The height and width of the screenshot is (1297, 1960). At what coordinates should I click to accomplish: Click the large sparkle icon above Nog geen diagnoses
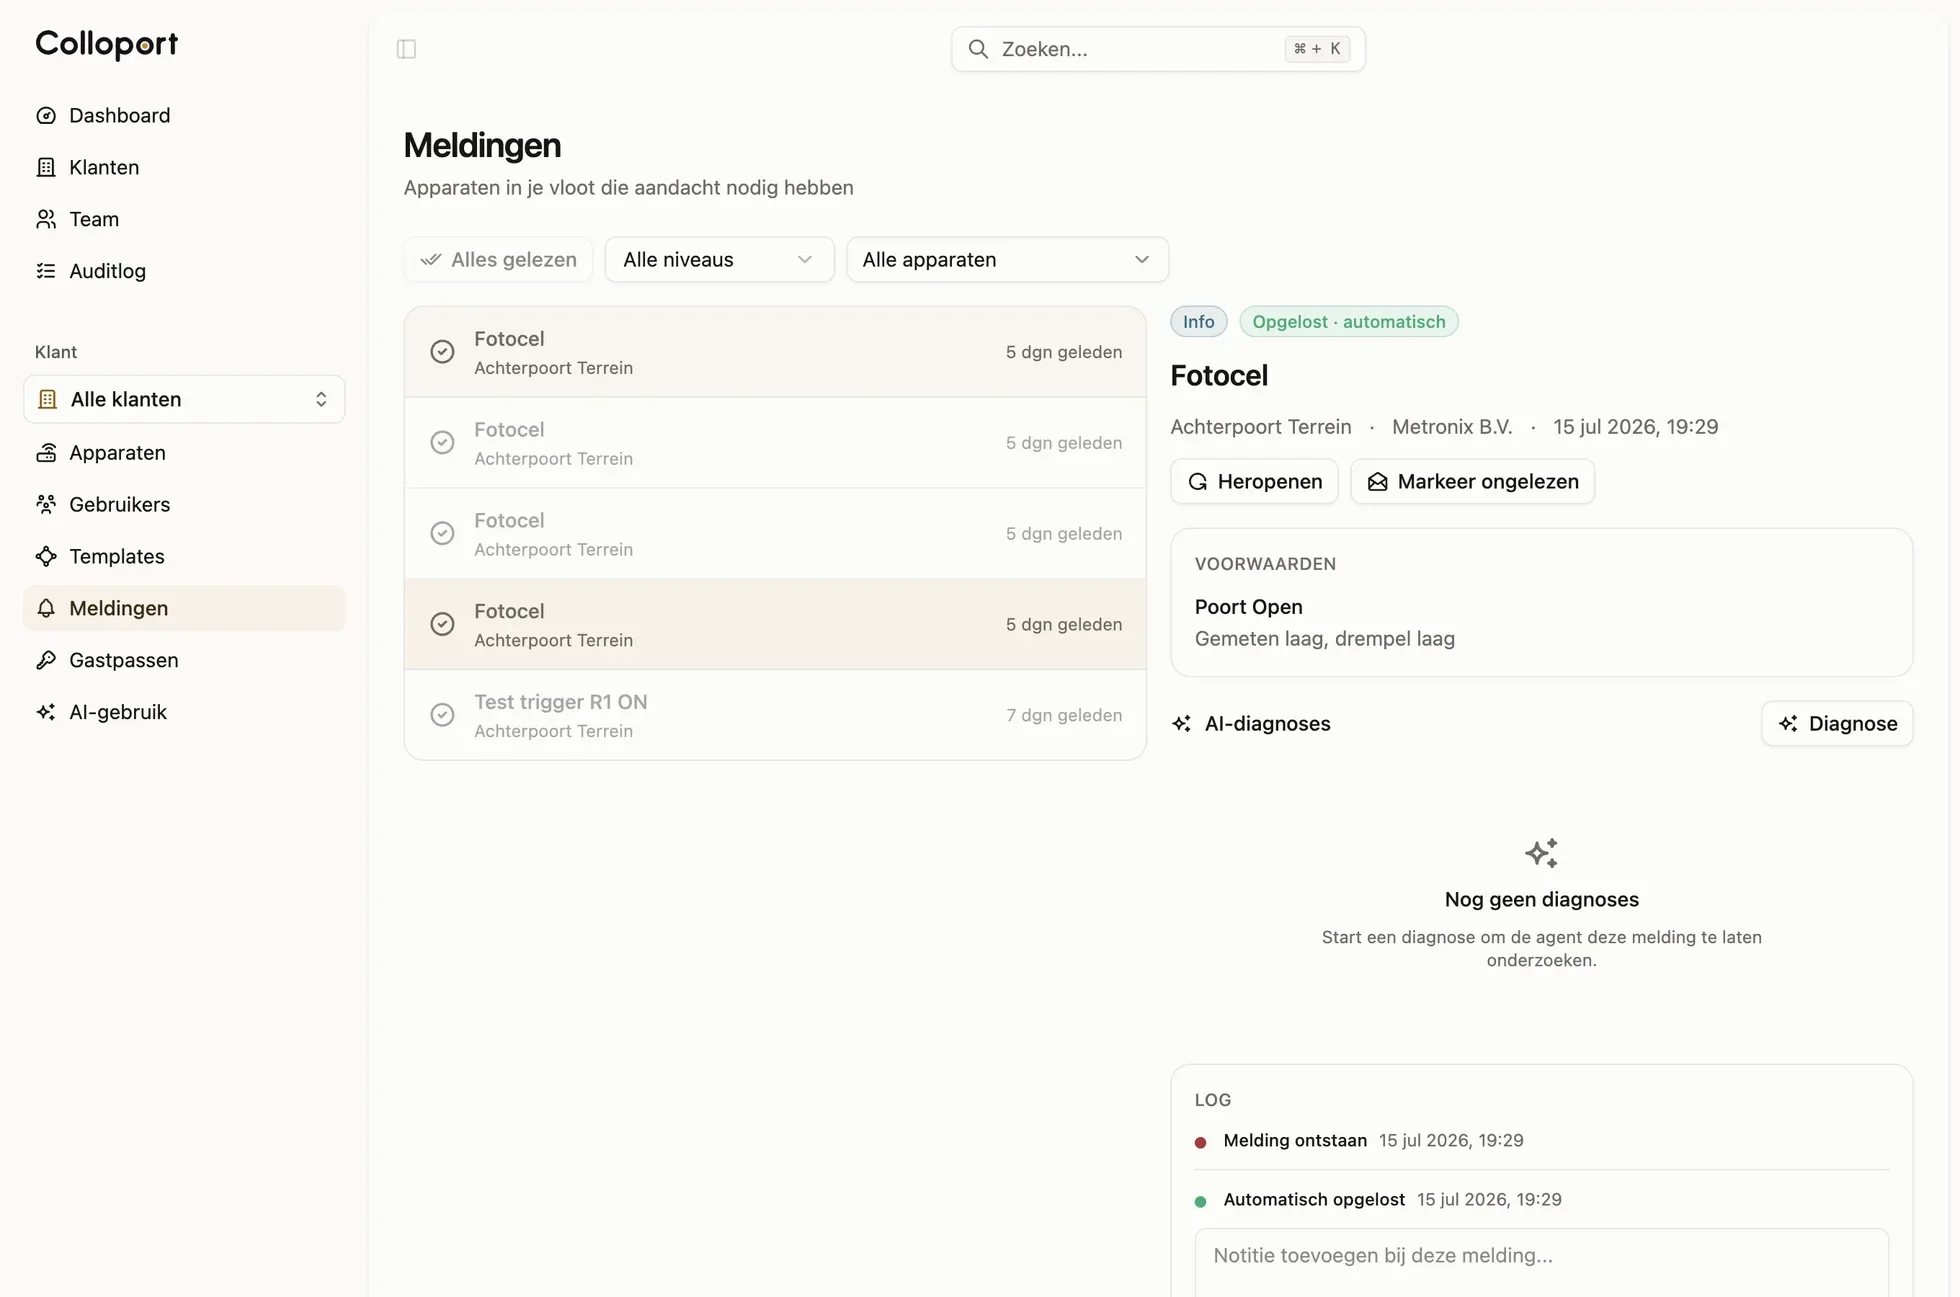pos(1541,853)
